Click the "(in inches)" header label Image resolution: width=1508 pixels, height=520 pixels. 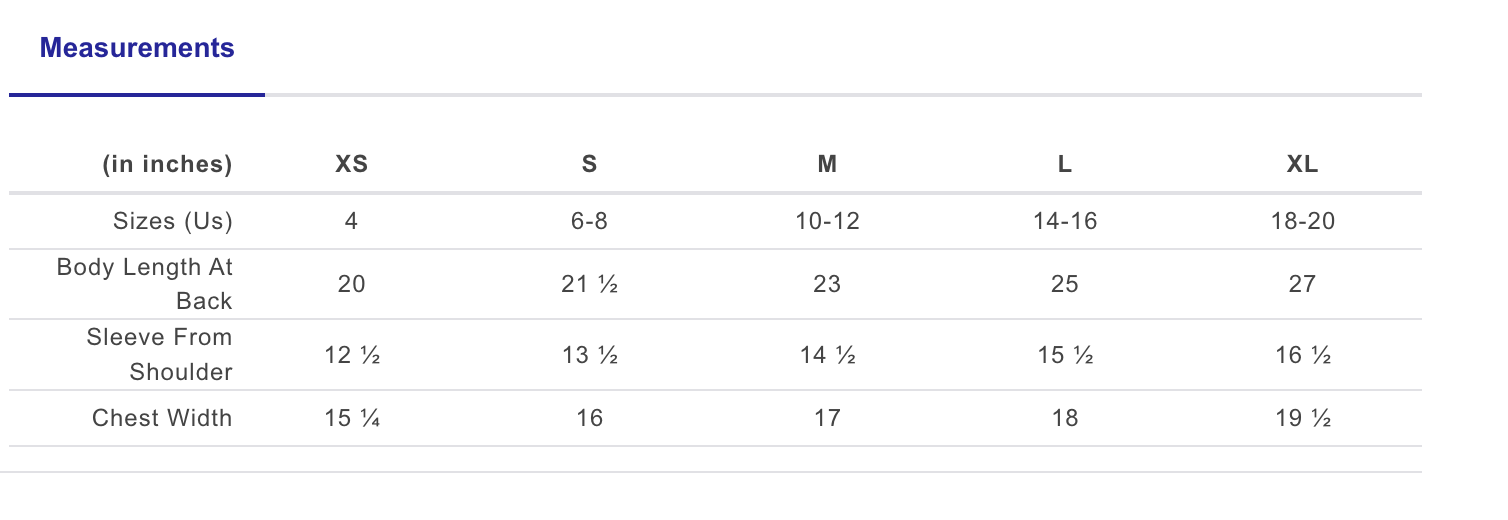167,165
